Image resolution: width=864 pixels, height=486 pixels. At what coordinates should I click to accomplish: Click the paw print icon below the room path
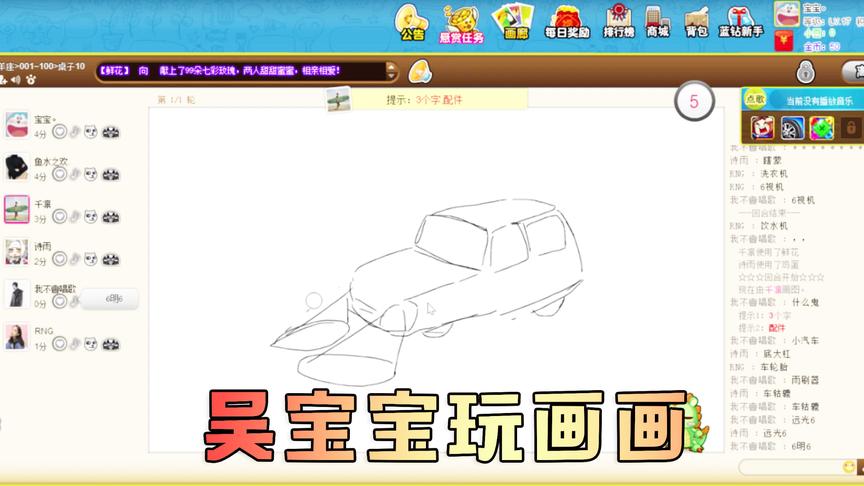pyautogui.click(x=31, y=80)
